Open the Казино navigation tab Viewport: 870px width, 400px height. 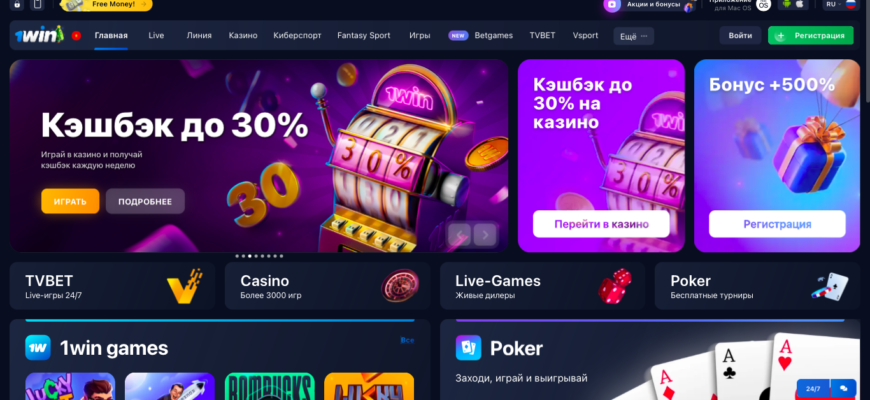pyautogui.click(x=243, y=36)
